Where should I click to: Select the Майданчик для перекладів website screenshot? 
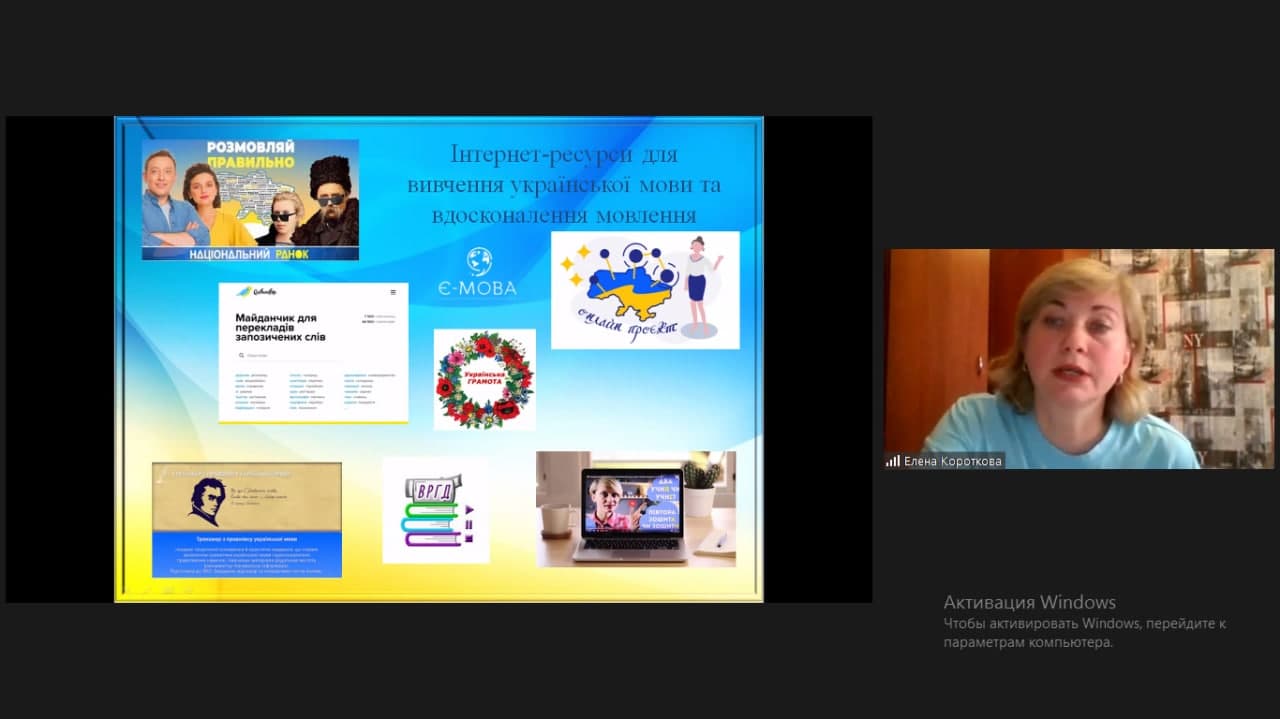(x=313, y=352)
